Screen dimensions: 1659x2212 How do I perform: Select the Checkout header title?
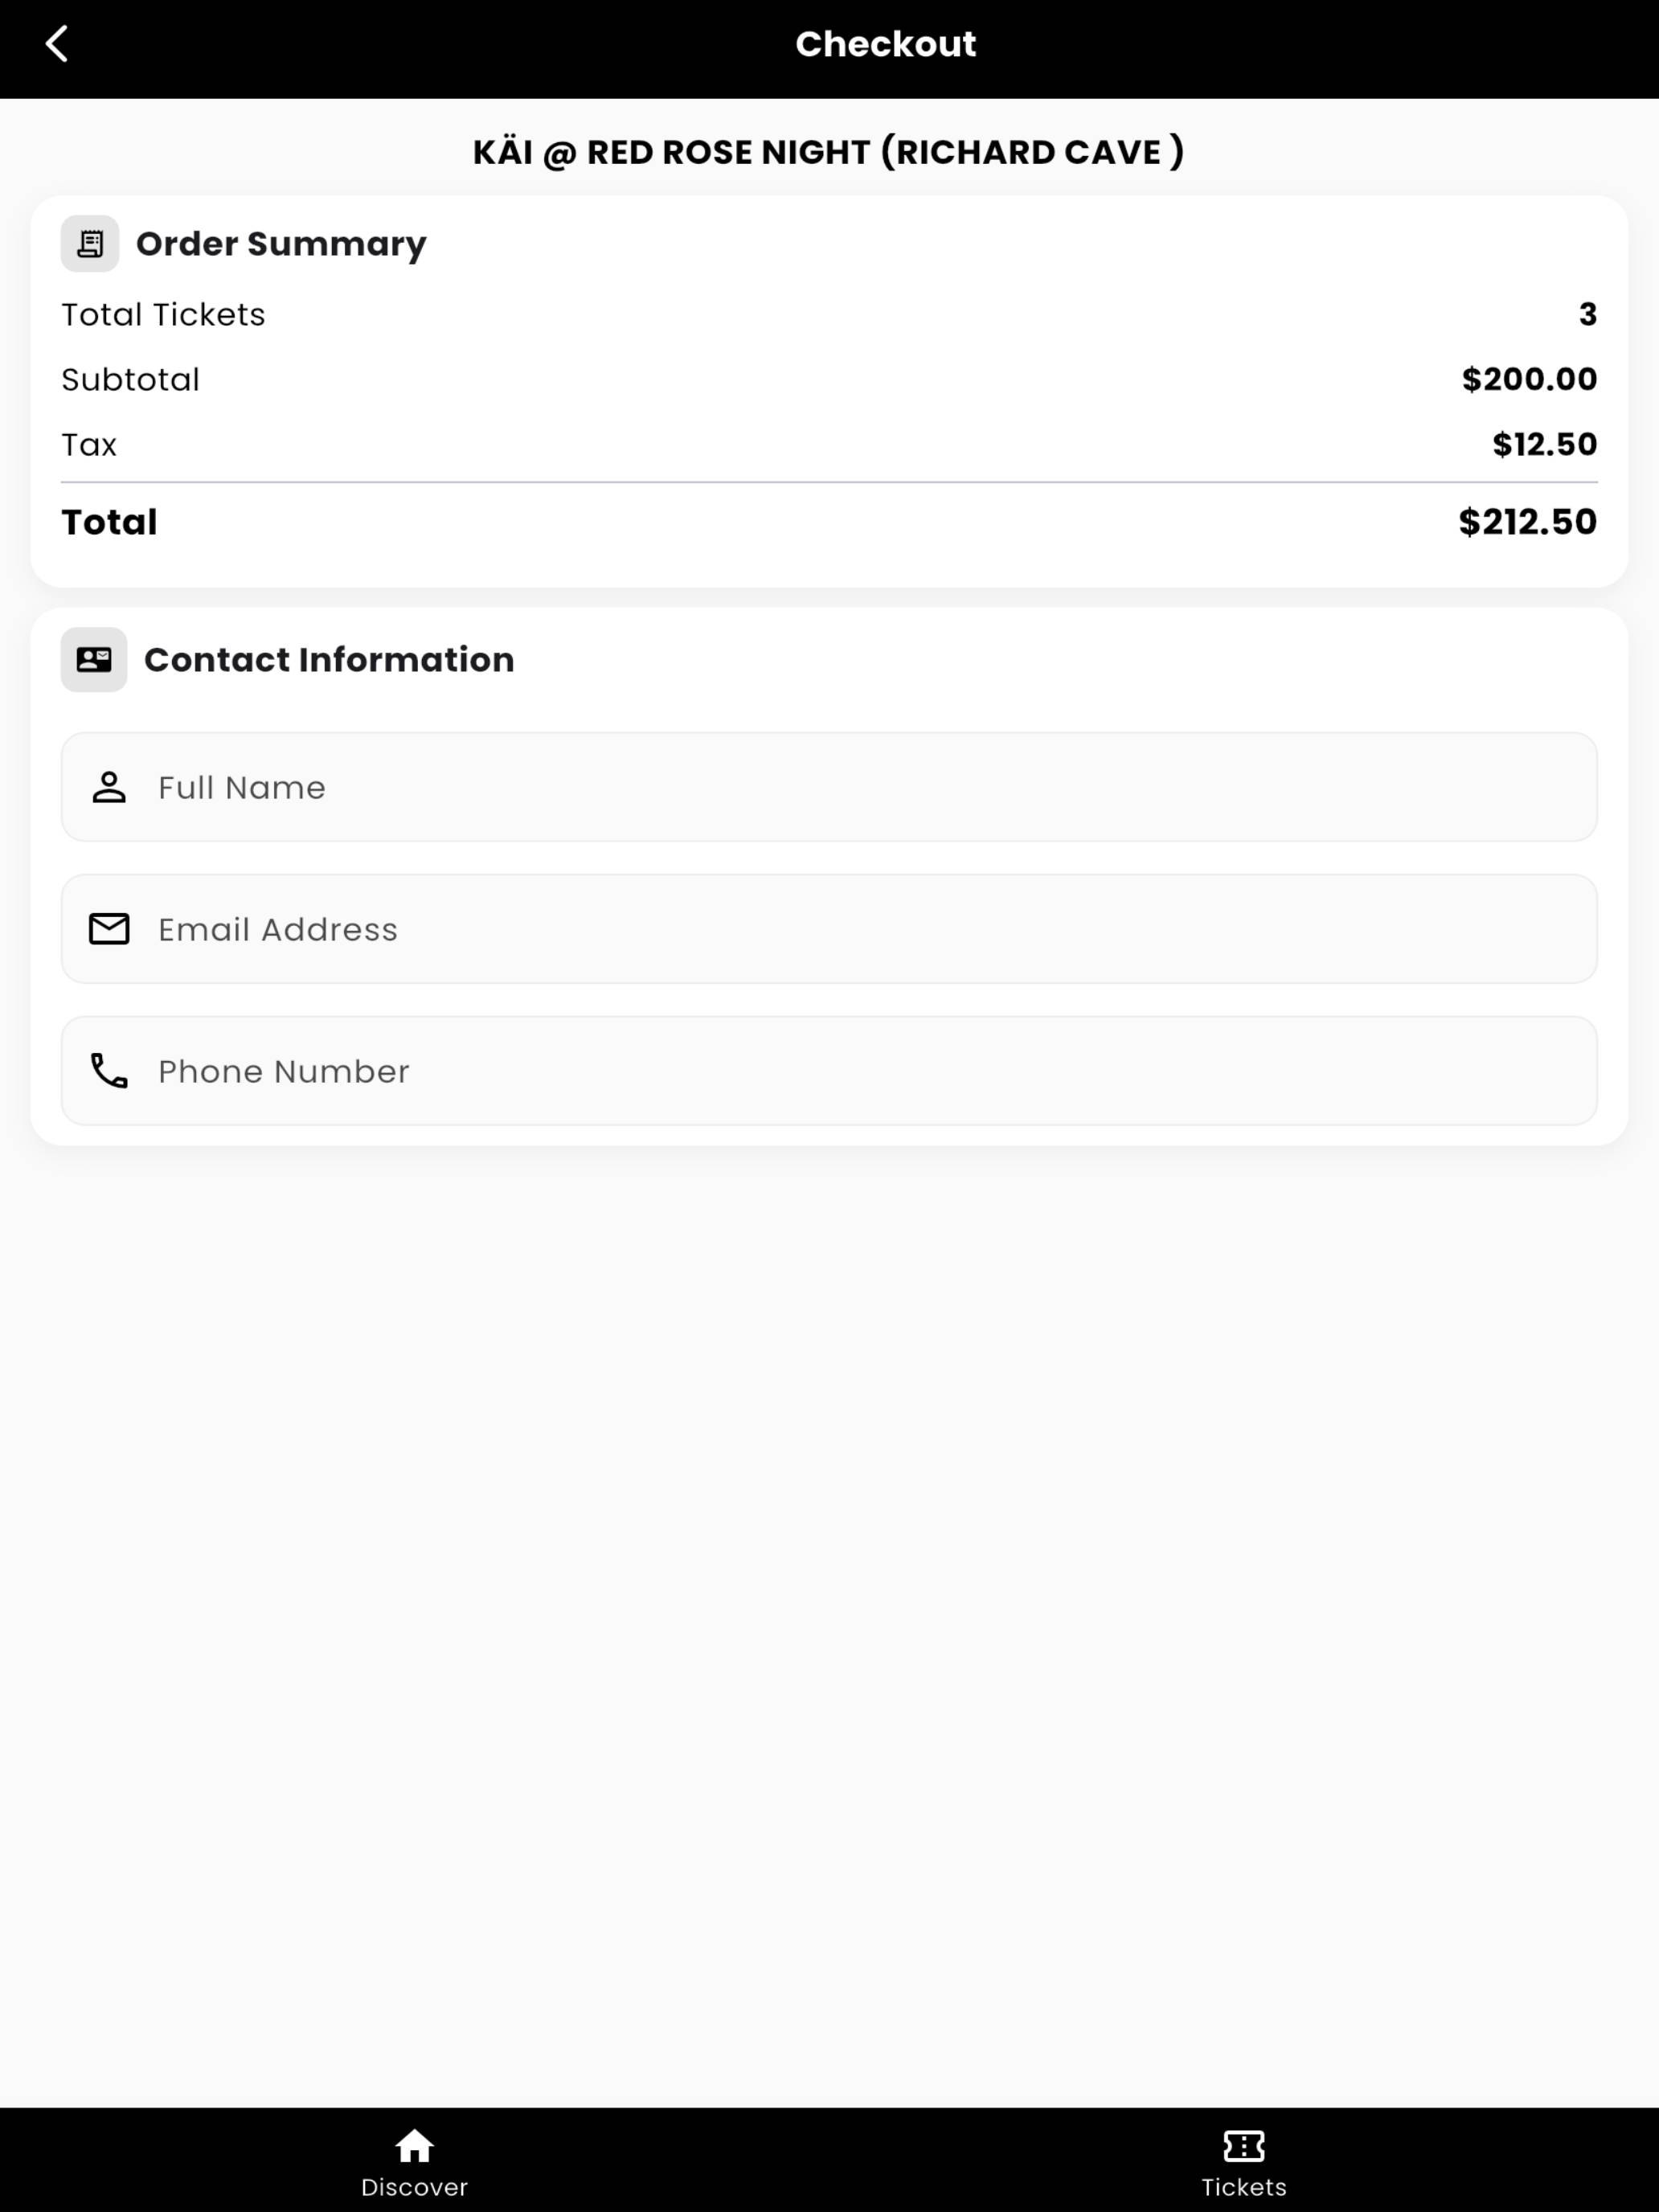tap(886, 44)
